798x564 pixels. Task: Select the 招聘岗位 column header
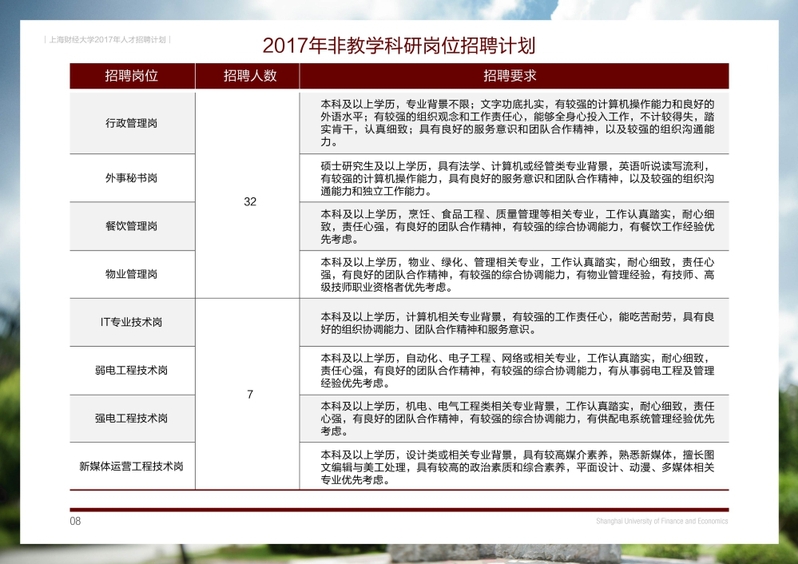click(x=131, y=76)
